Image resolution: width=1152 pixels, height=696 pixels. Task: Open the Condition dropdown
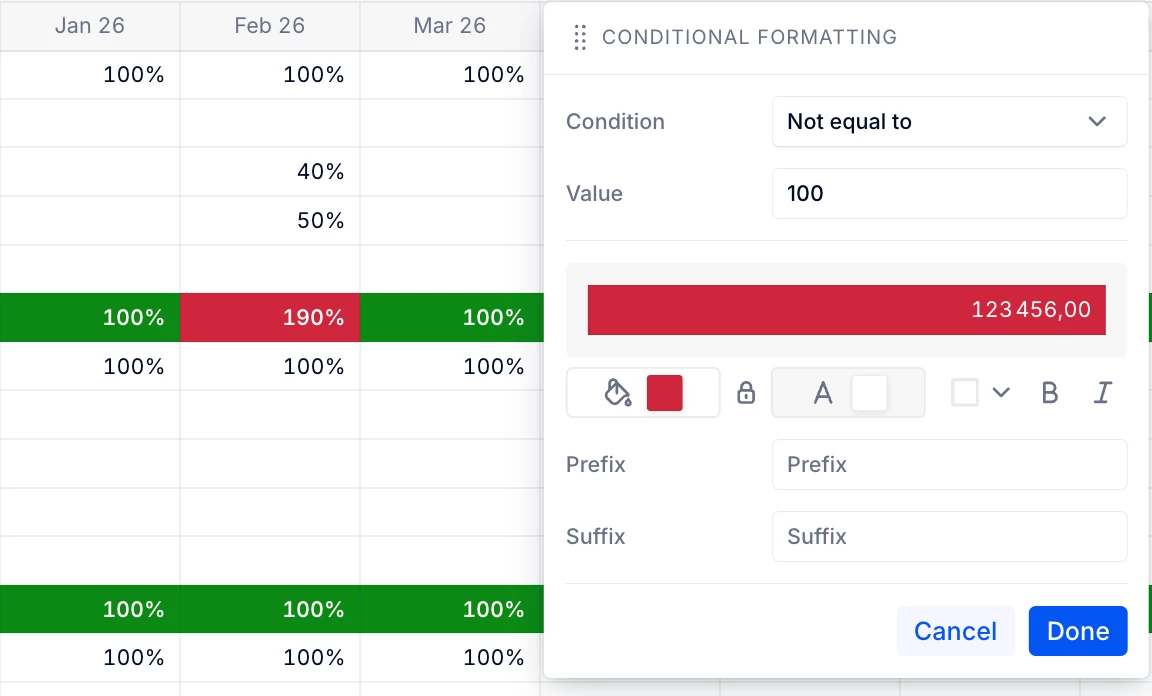(x=949, y=122)
